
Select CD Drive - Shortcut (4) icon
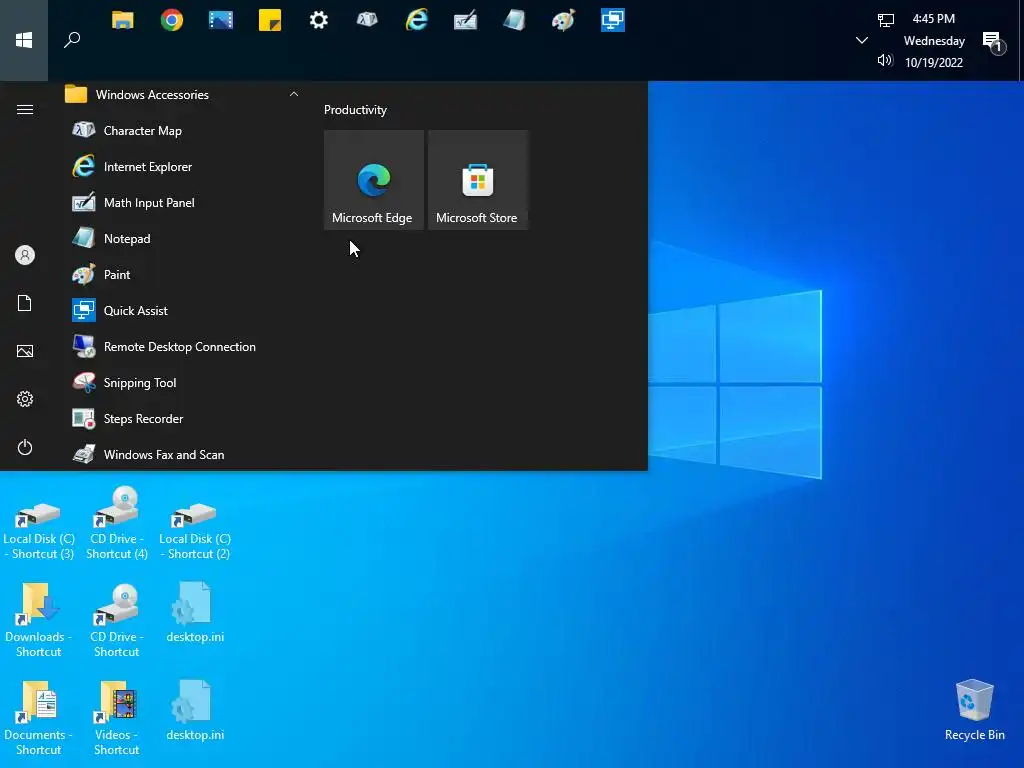(117, 522)
